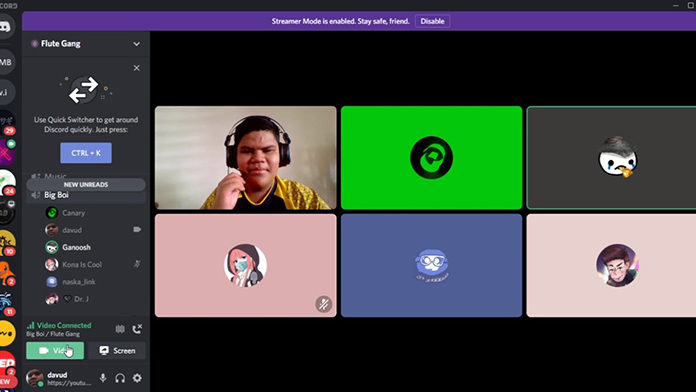The image size is (696, 392).
Task: Disable Streamer Mode
Action: click(432, 21)
